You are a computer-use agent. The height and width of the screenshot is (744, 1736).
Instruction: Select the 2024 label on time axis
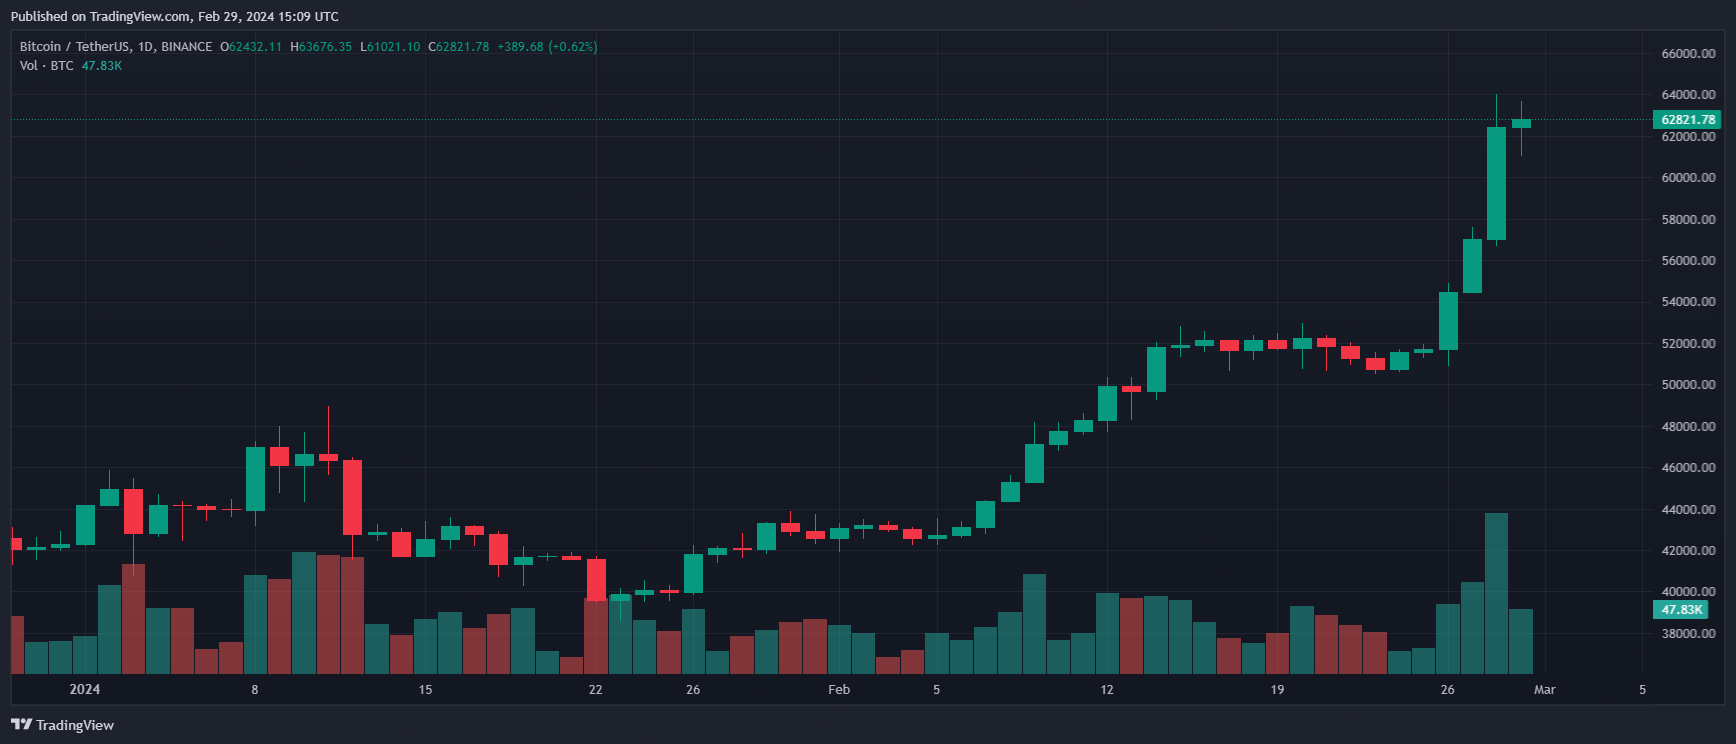click(85, 690)
